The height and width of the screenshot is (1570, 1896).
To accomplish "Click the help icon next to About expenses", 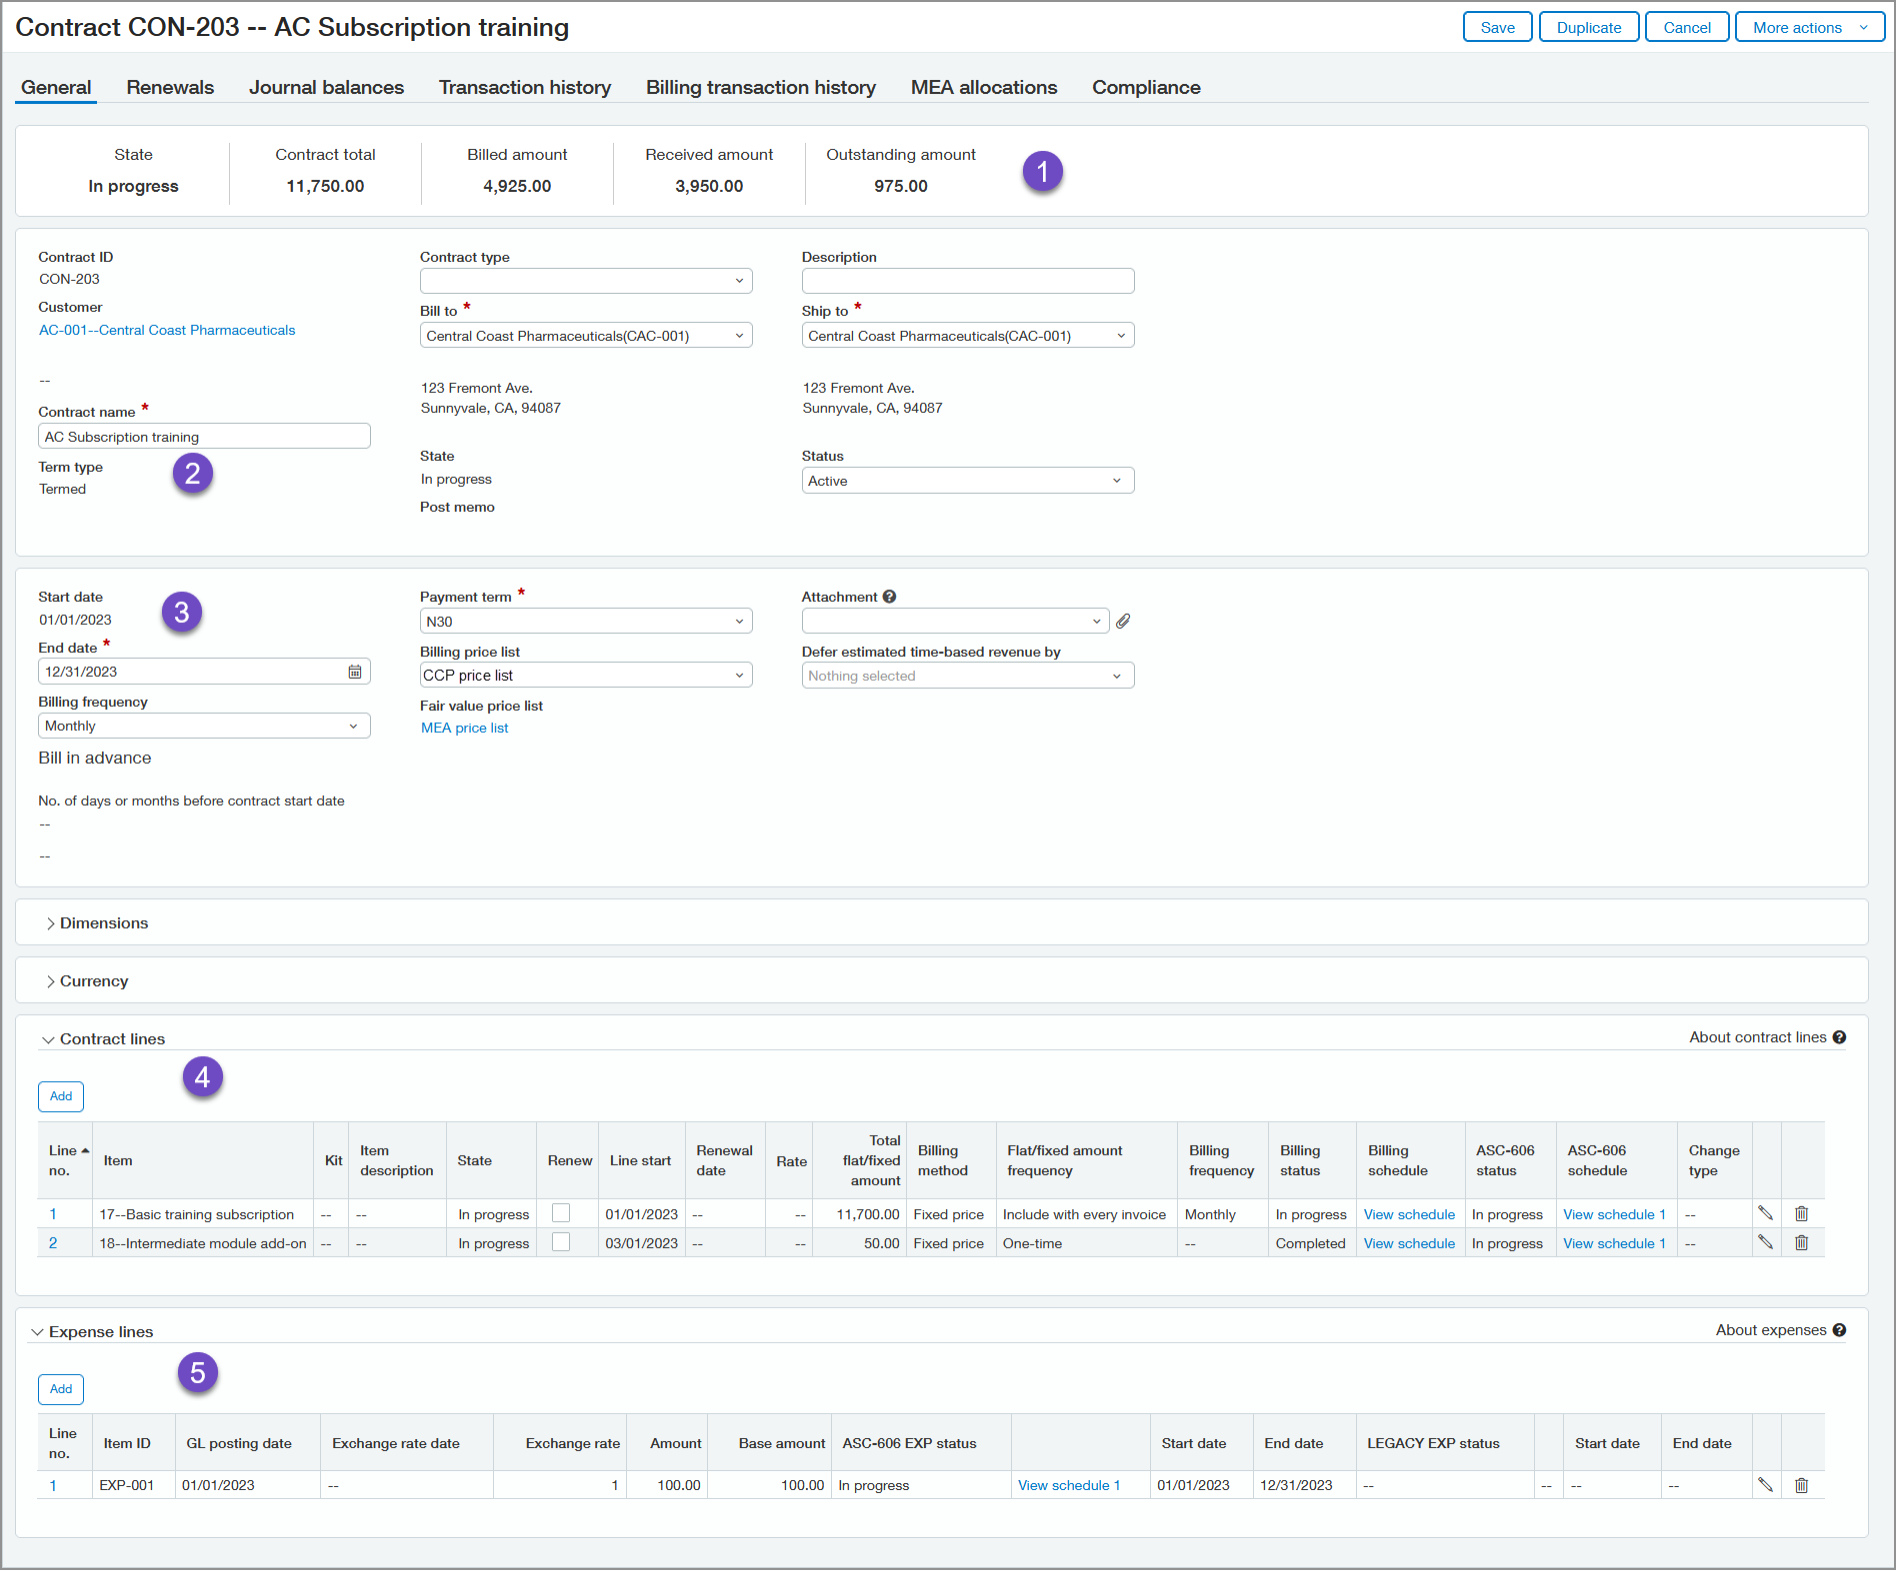I will click(1841, 1330).
